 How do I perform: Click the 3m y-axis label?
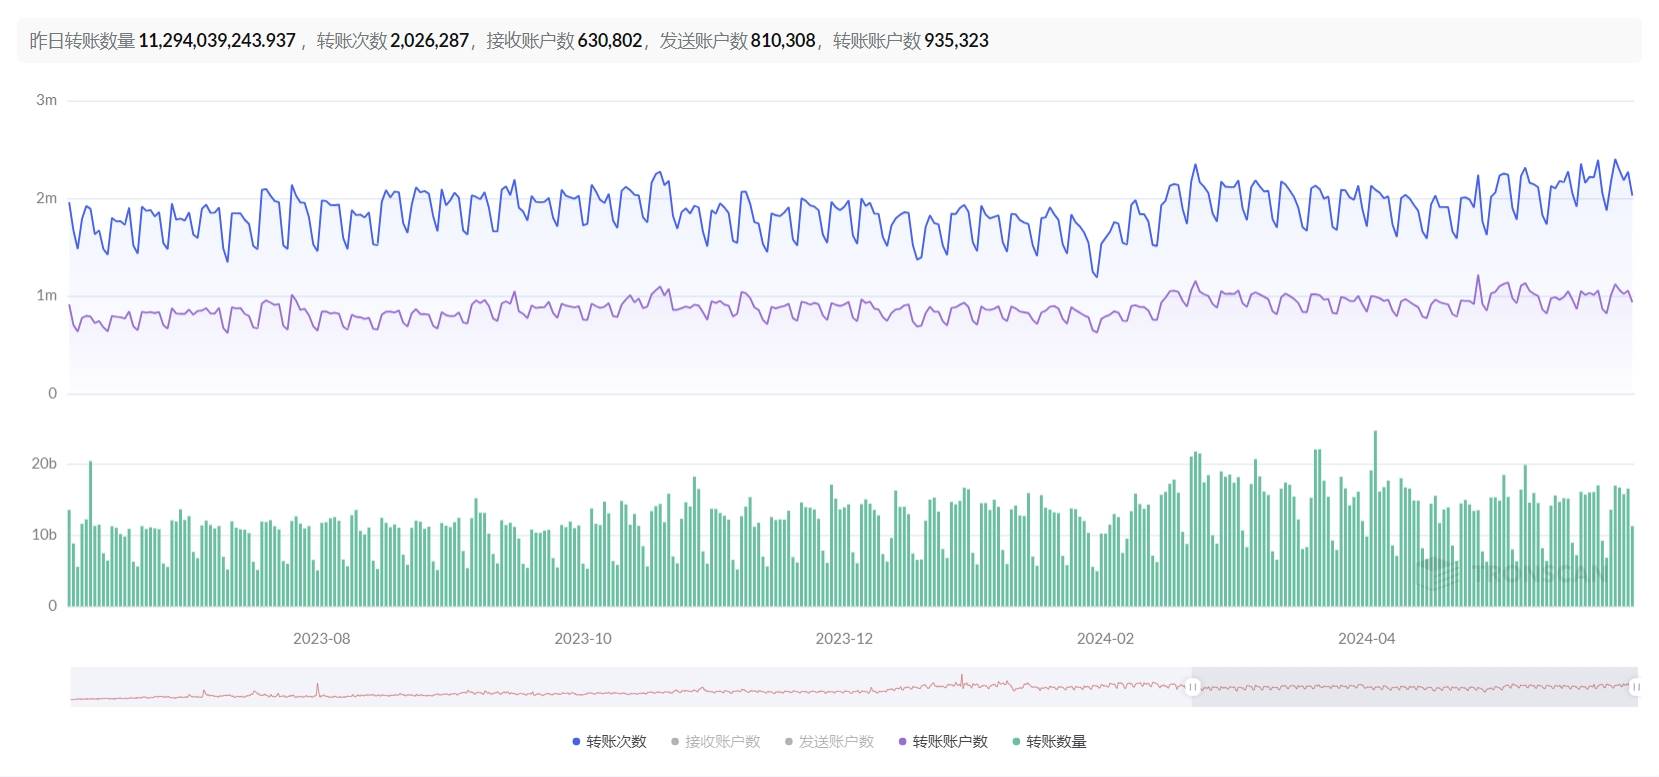(x=46, y=100)
